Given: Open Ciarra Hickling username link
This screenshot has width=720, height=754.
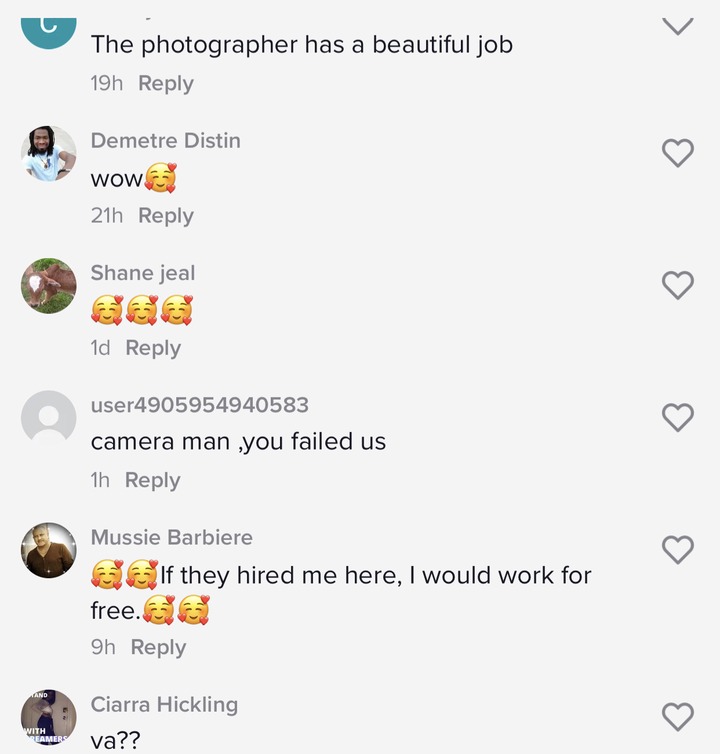Looking at the screenshot, I should click(x=164, y=705).
